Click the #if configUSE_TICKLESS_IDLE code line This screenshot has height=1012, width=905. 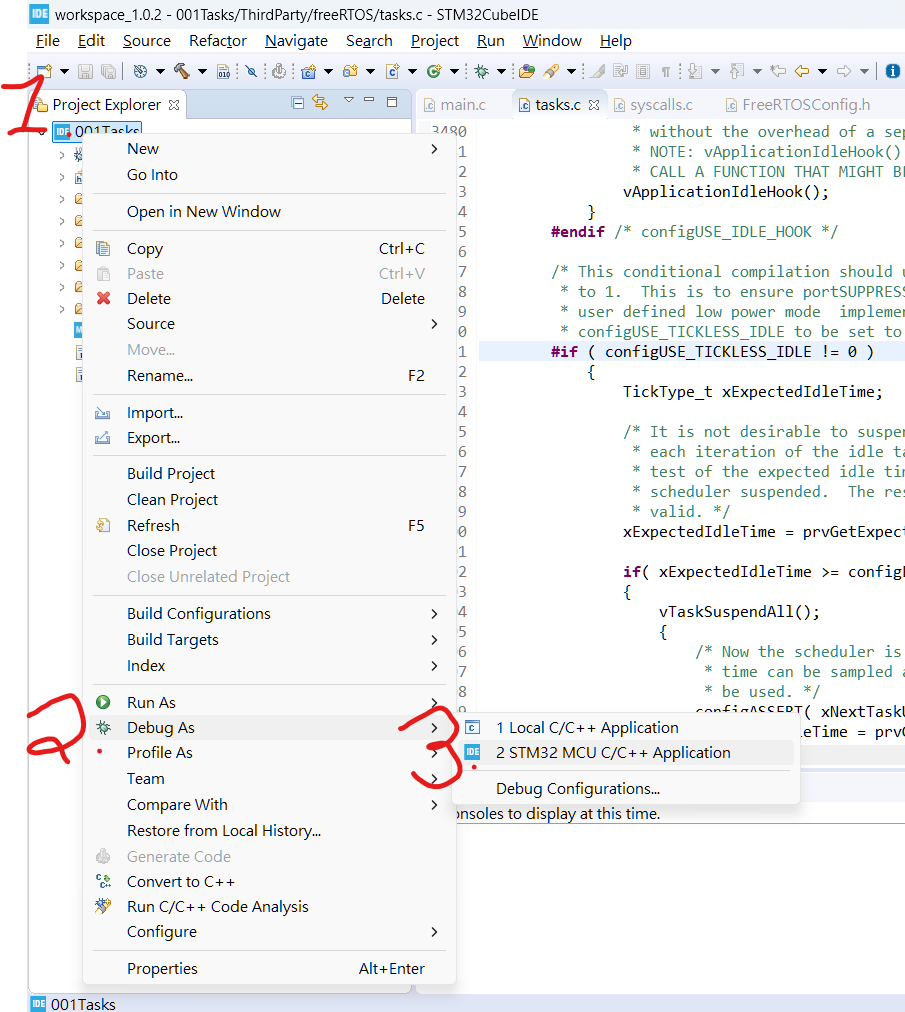pos(712,352)
